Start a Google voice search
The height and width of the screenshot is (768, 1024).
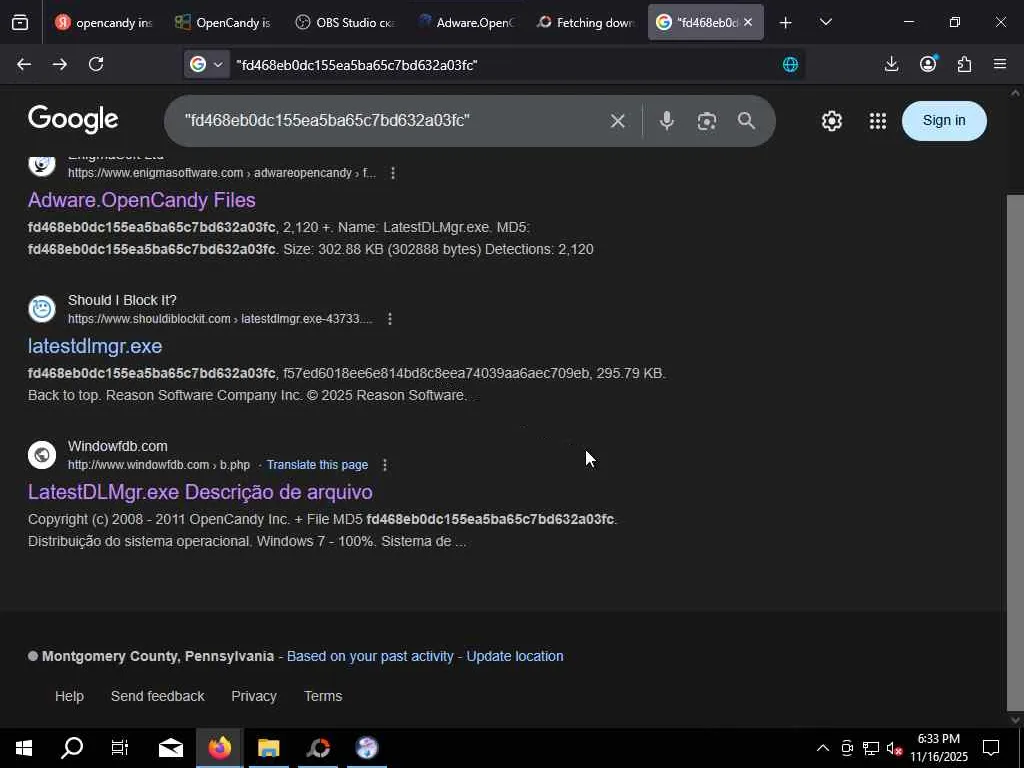(666, 121)
